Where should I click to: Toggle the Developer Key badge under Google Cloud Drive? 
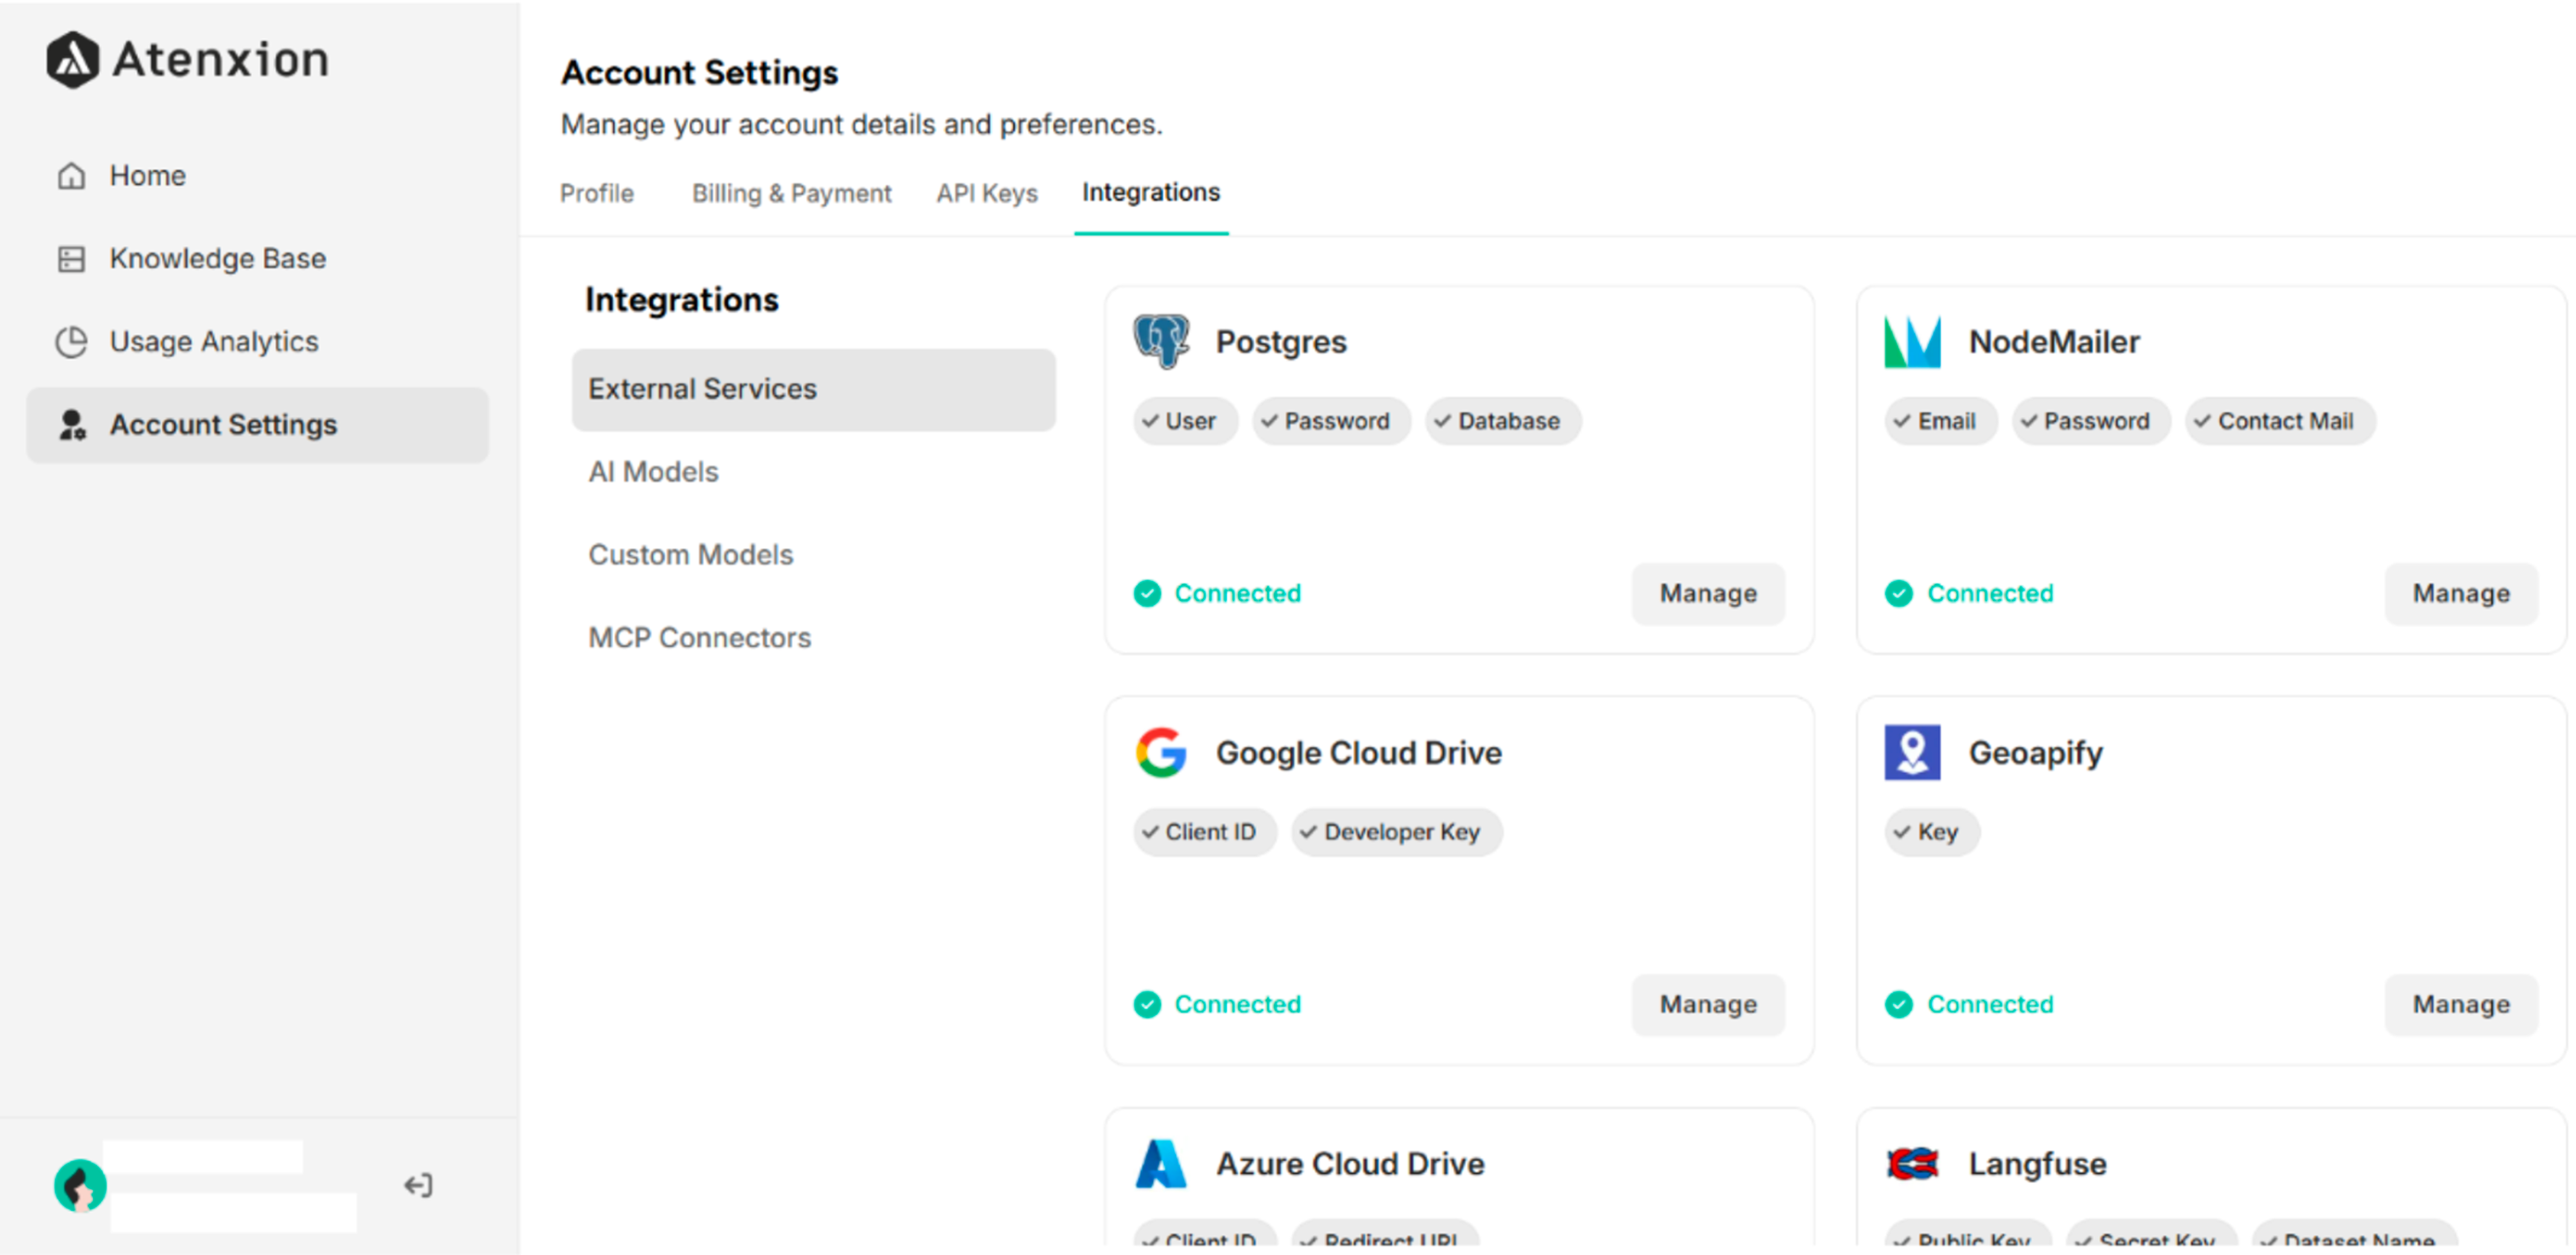click(x=1396, y=831)
